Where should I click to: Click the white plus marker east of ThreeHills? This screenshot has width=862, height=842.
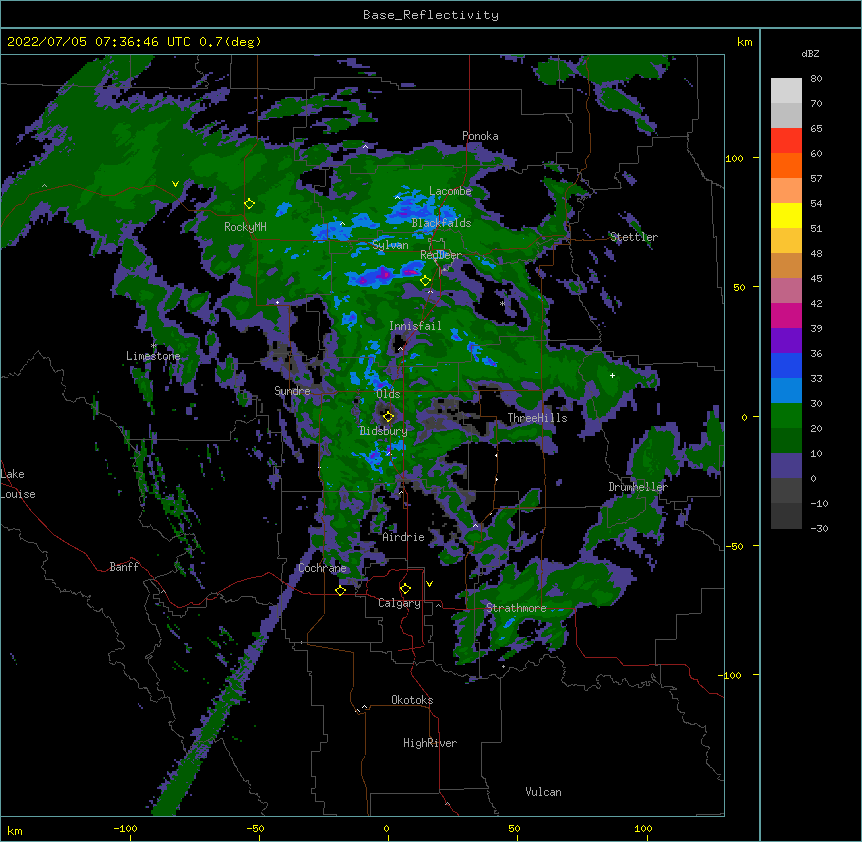pyautogui.click(x=612, y=375)
